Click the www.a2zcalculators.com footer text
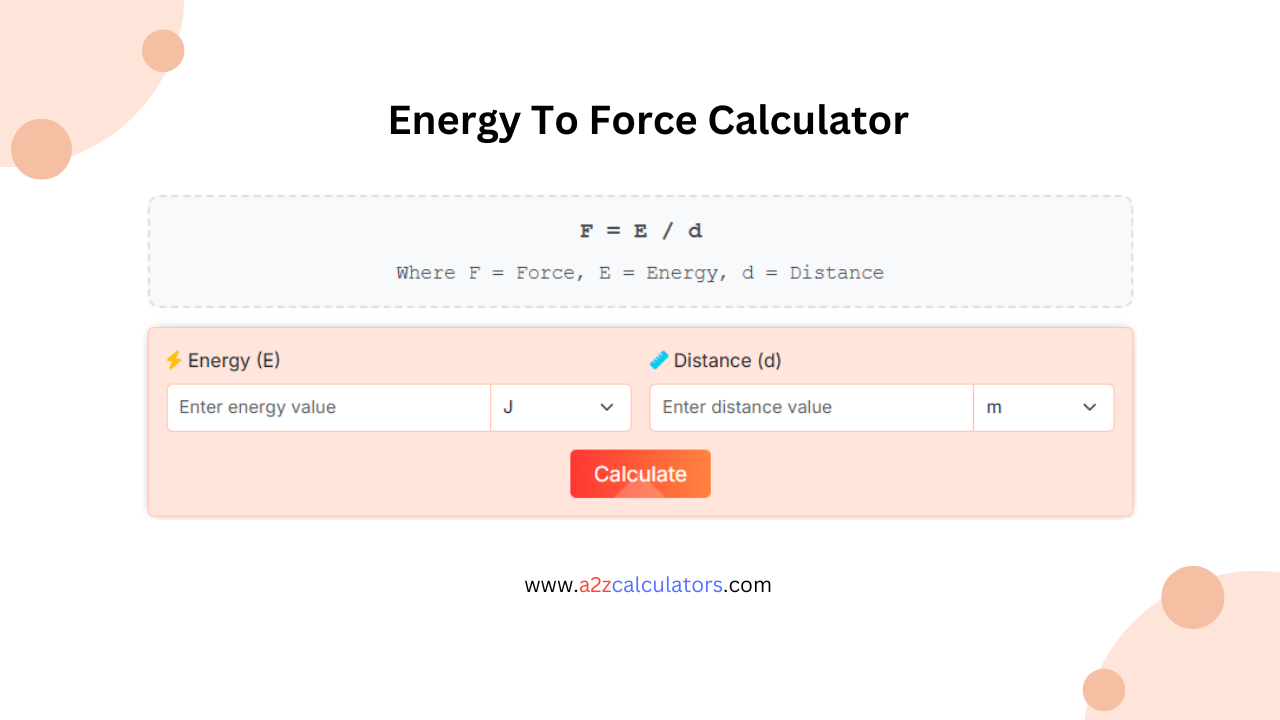The height and width of the screenshot is (720, 1280). 648,585
